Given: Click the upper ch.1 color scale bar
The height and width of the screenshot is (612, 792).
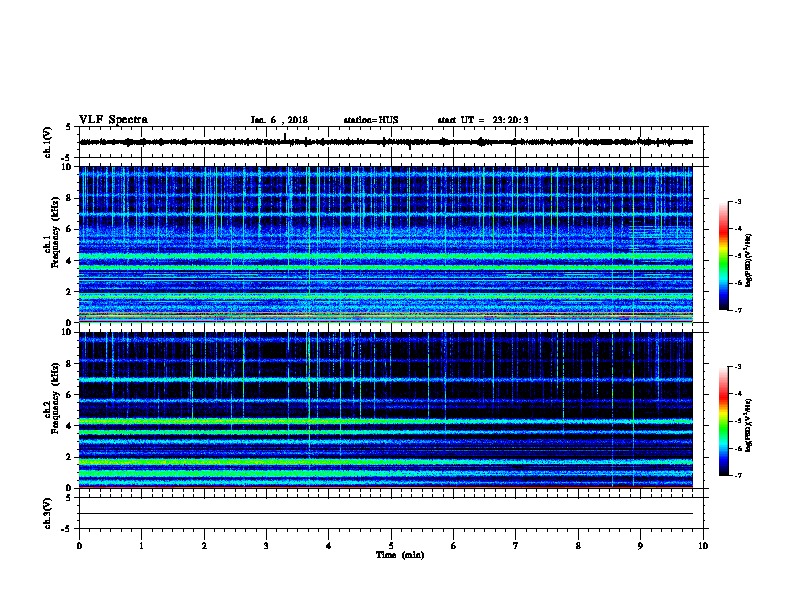Looking at the screenshot, I should tap(723, 256).
